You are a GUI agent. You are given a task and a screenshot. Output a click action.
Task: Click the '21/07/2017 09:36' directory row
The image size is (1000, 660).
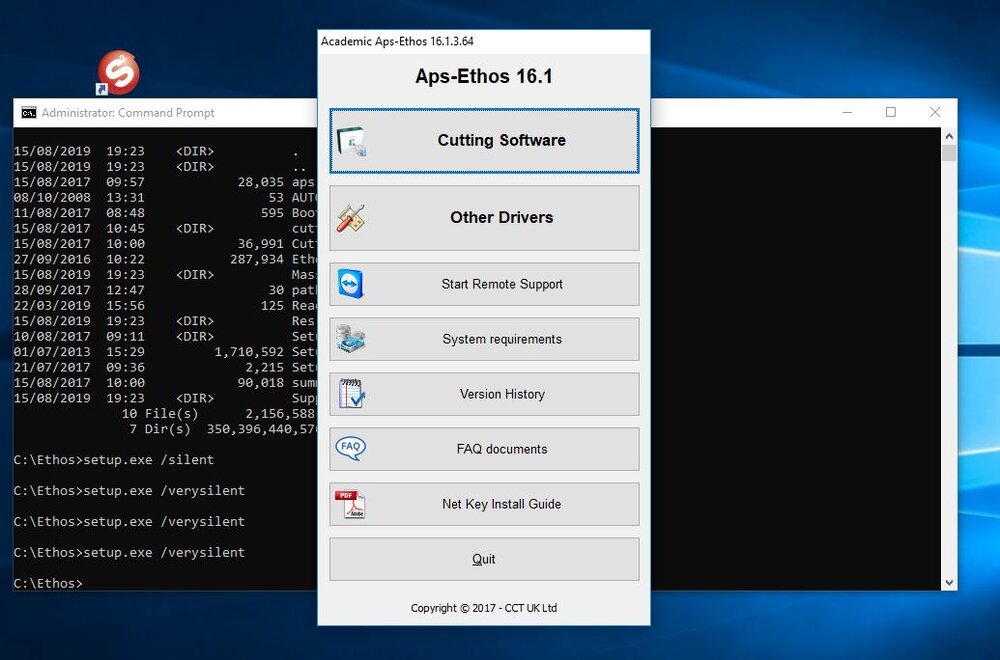pyautogui.click(x=165, y=367)
